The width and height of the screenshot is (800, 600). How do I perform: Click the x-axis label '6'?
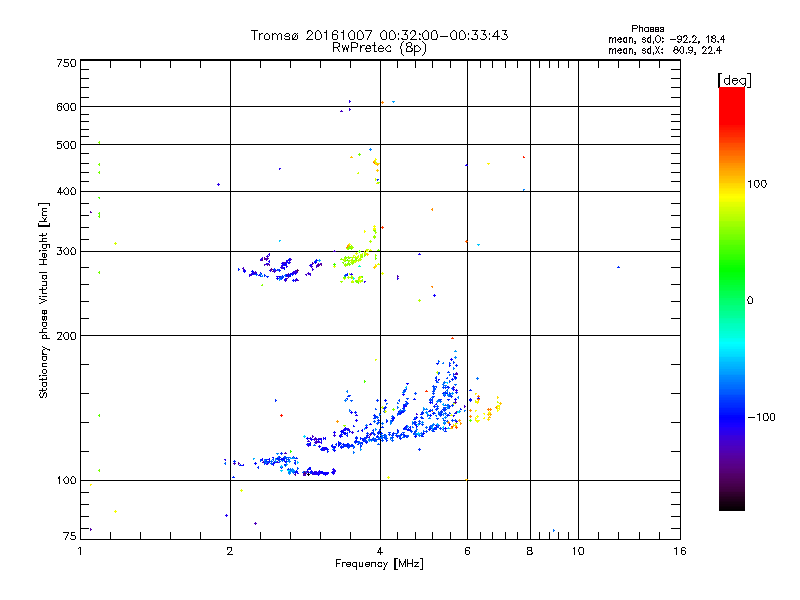[x=467, y=551]
